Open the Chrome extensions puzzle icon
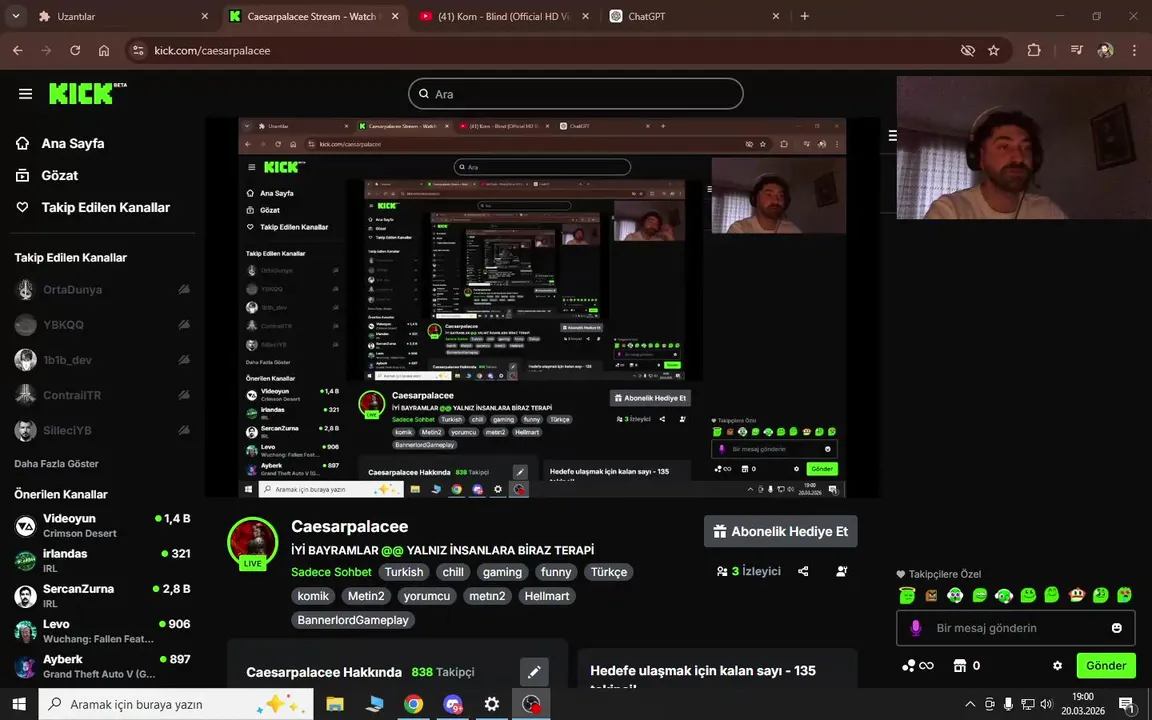 click(1034, 51)
